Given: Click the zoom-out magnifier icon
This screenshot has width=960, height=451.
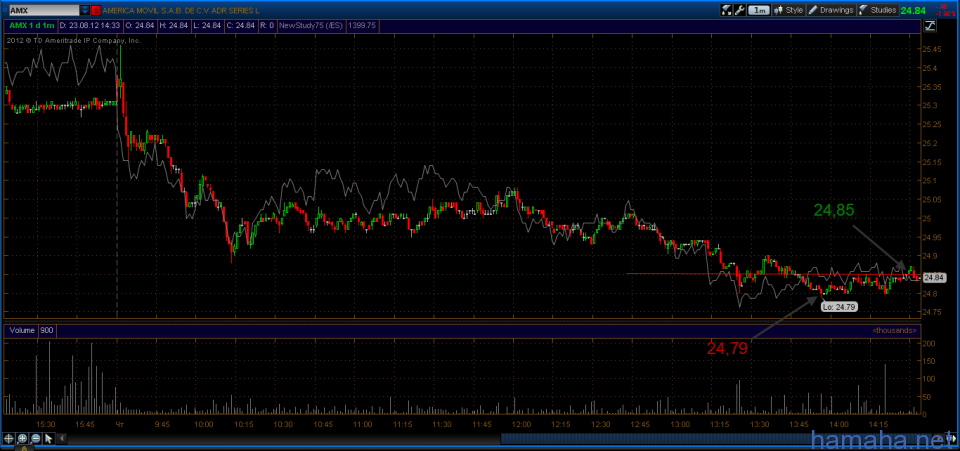Looking at the screenshot, I should click(x=36, y=438).
